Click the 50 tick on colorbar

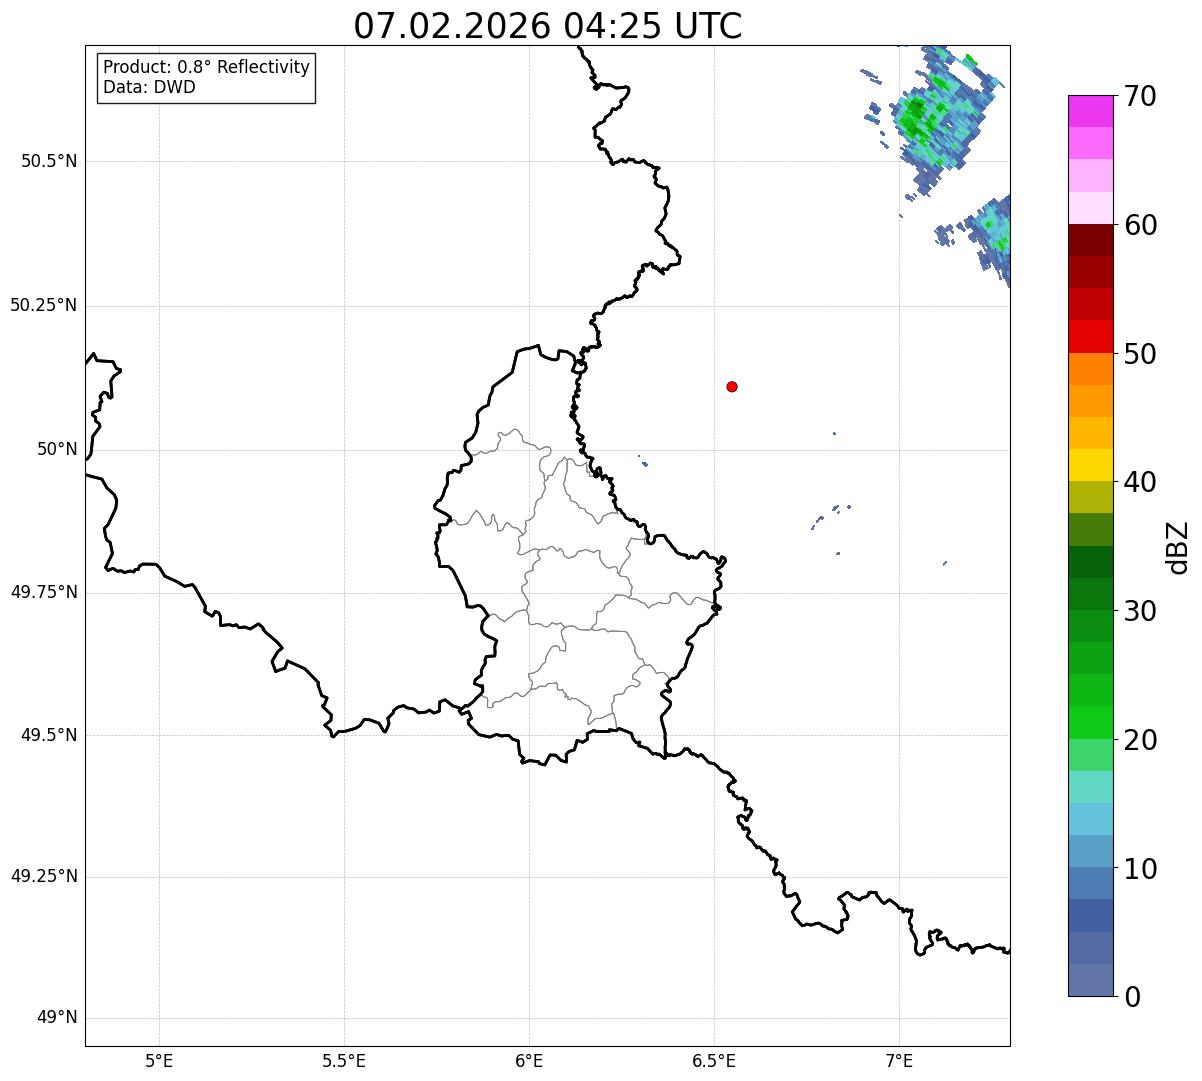(x=1139, y=354)
